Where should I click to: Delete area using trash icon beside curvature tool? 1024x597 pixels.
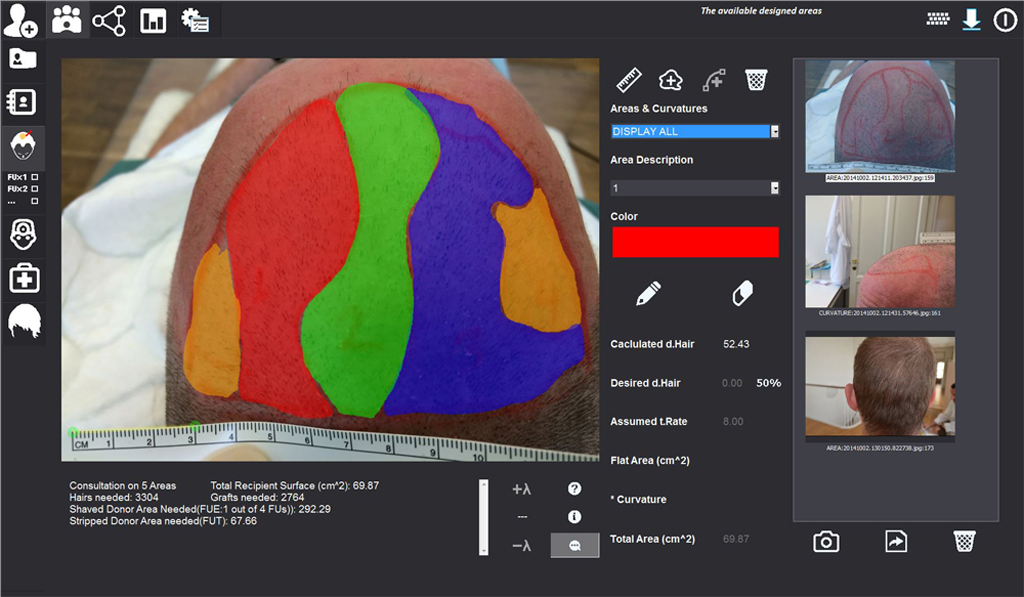click(756, 80)
